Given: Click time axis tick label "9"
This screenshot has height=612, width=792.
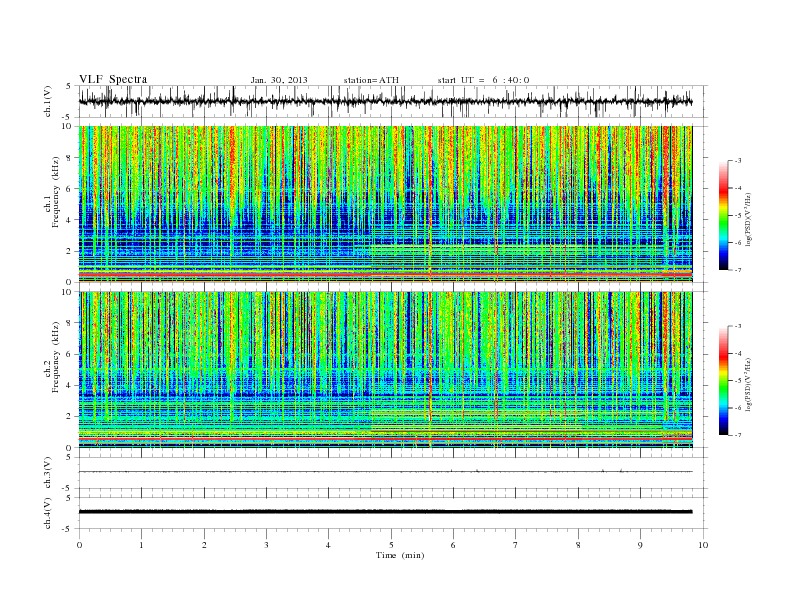Looking at the screenshot, I should click(x=640, y=545).
